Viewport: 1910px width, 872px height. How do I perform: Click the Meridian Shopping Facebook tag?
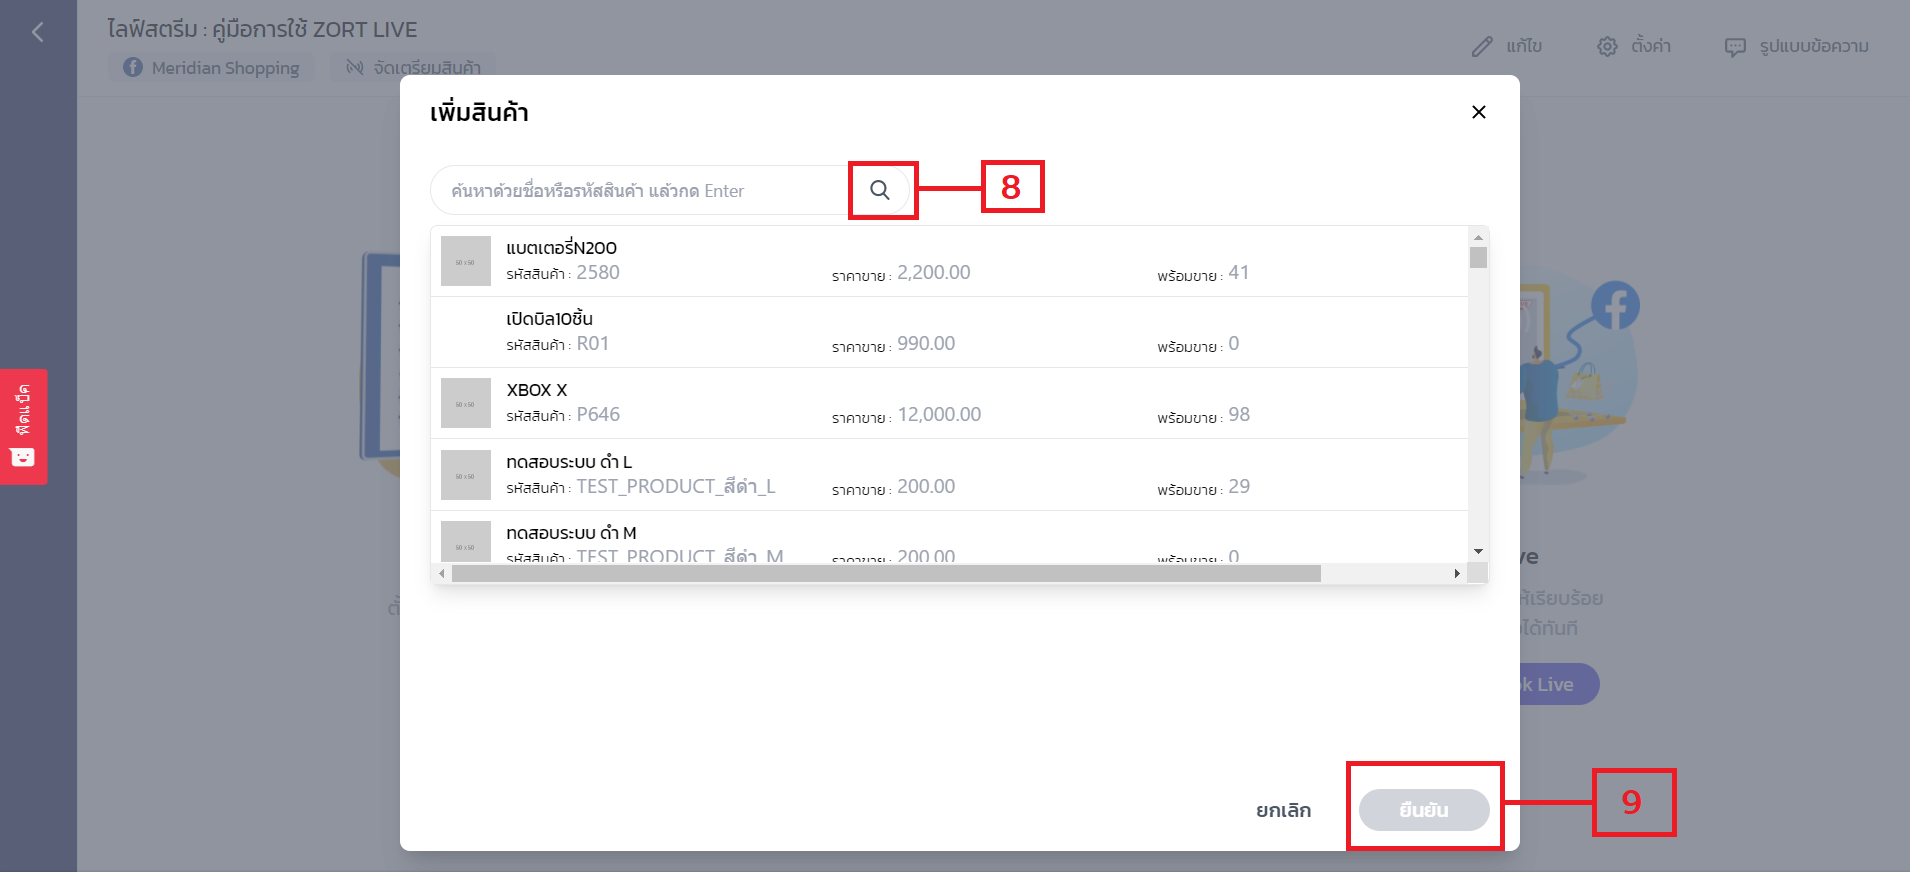[211, 67]
